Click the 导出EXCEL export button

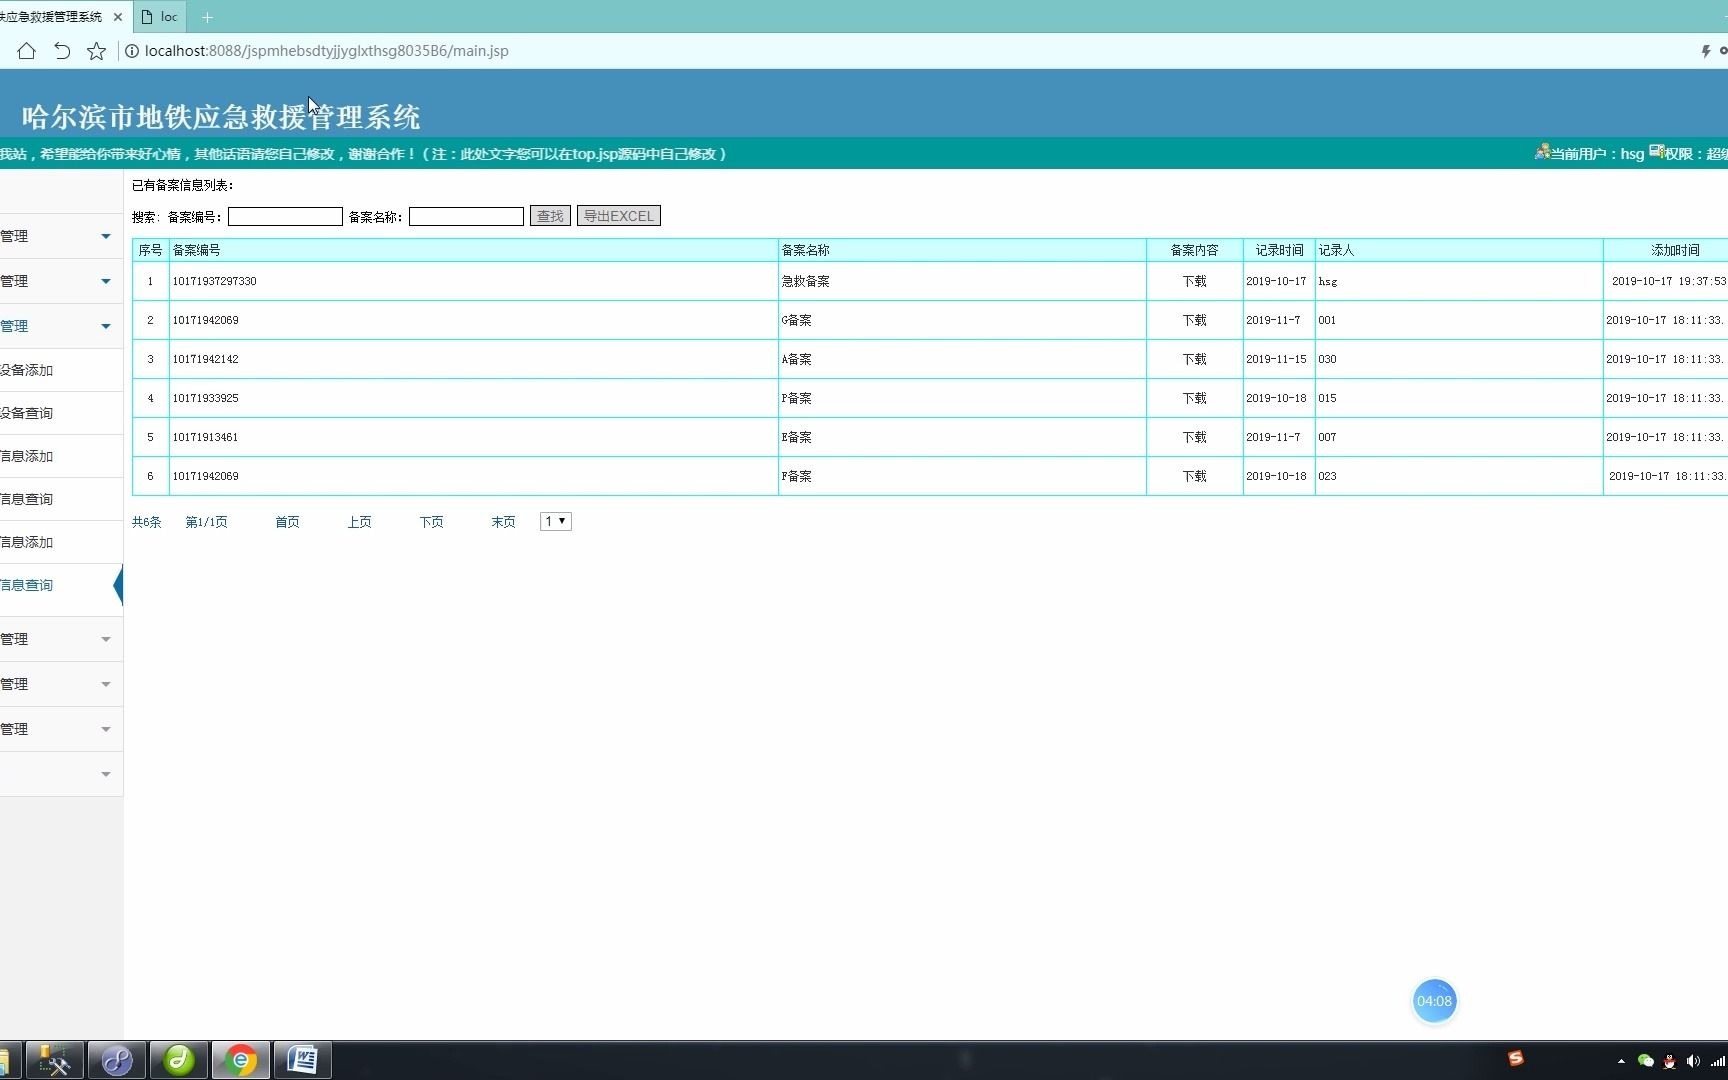click(618, 216)
